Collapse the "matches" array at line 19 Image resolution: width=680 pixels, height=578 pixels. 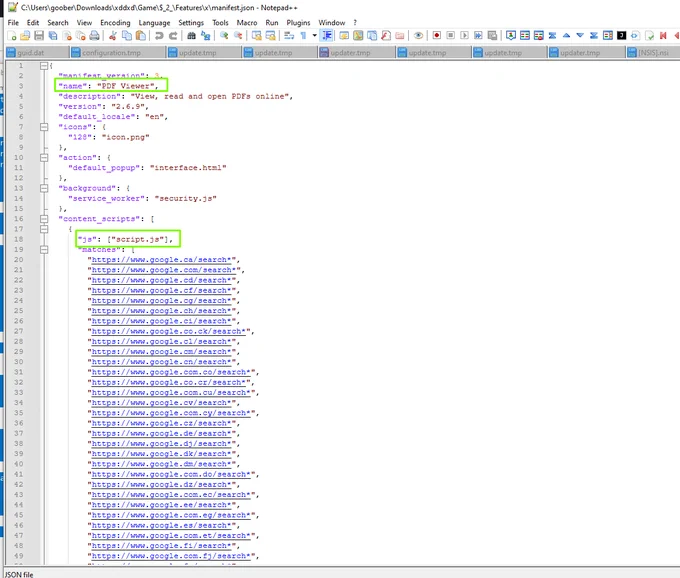tap(44, 250)
